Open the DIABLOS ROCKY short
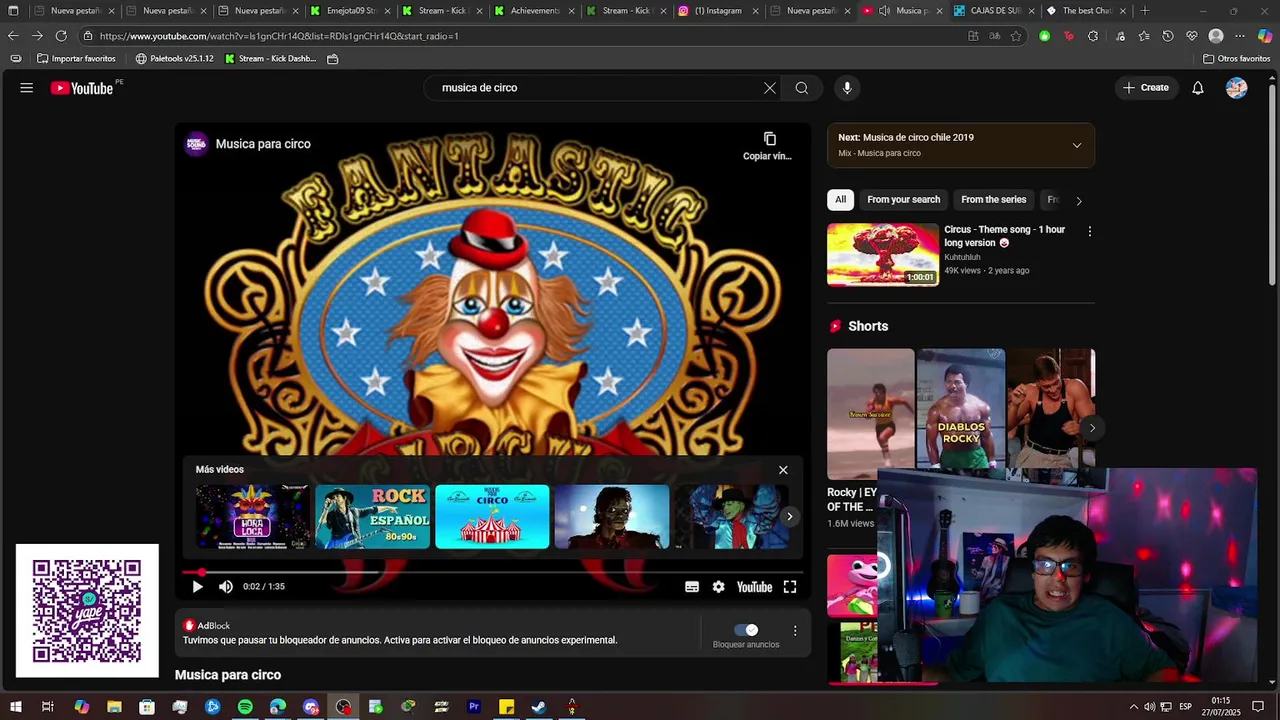This screenshot has width=1280, height=720. pos(961,414)
